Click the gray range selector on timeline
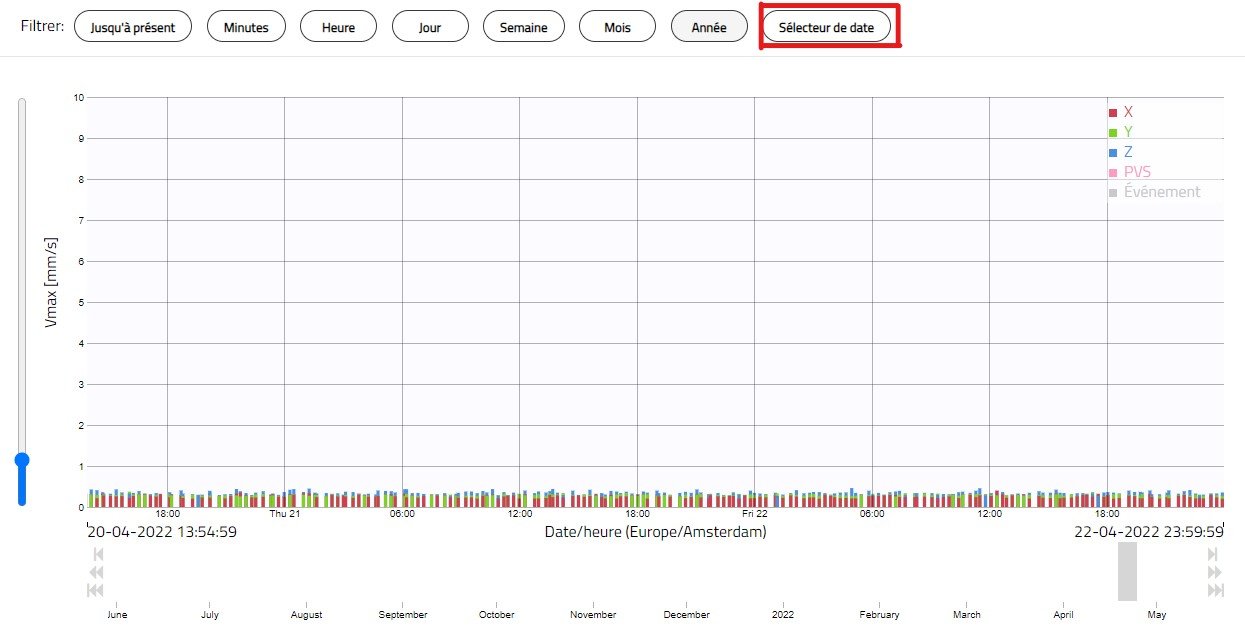 [1127, 571]
